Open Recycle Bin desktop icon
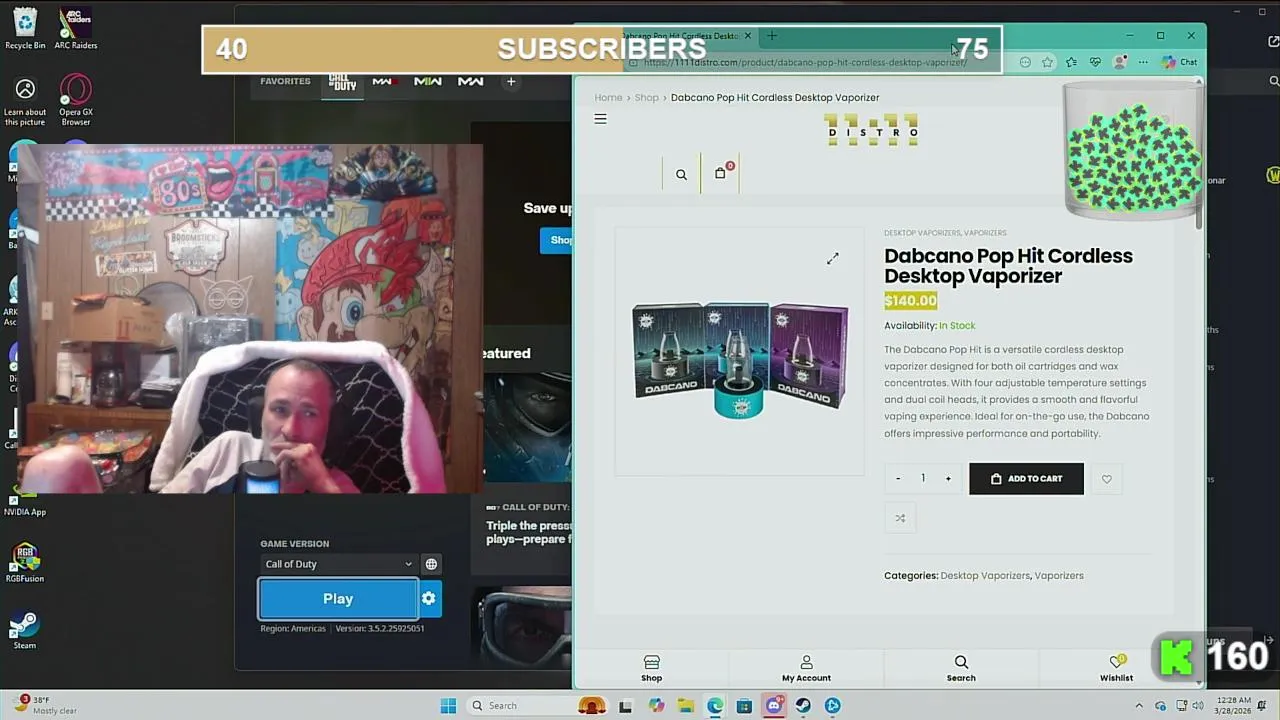1280x720 pixels. pos(25,28)
